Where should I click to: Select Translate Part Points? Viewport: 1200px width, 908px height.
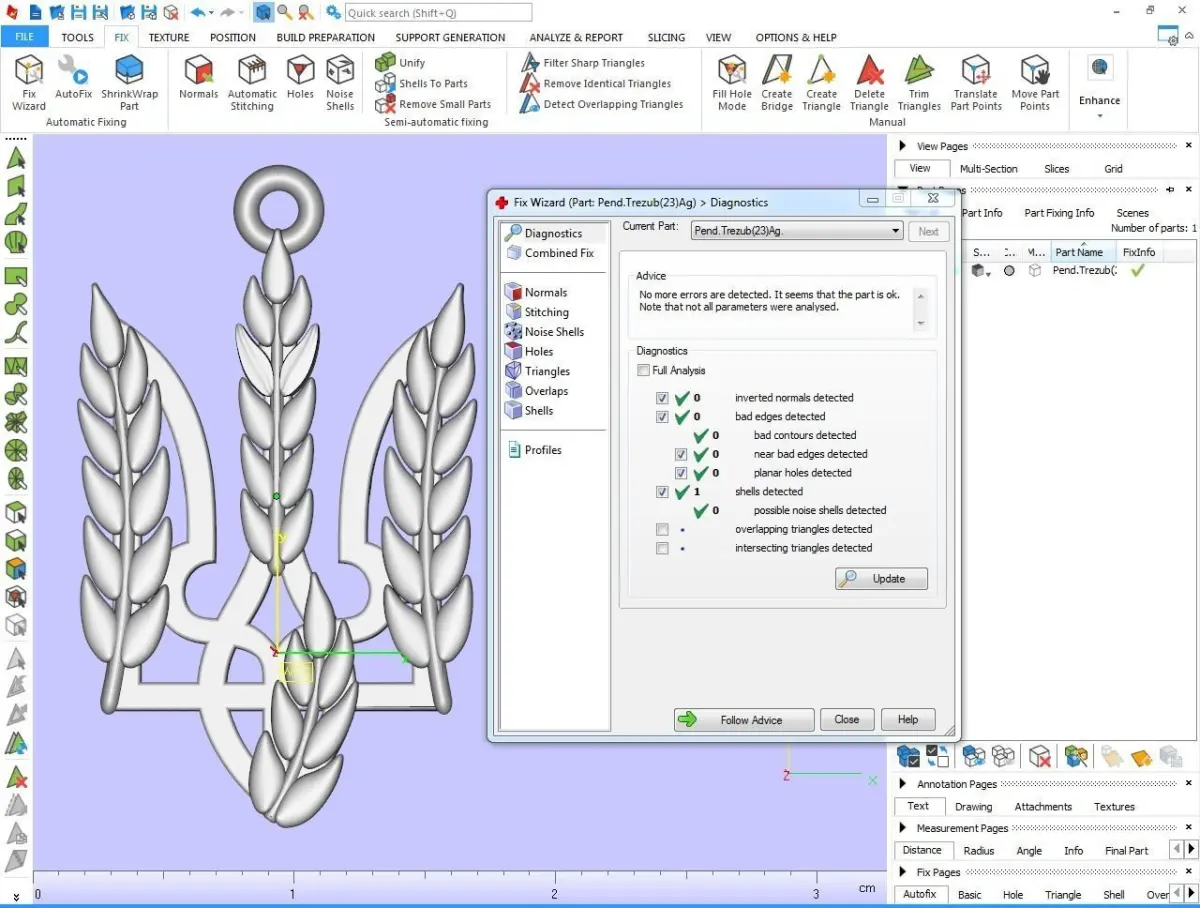[x=976, y=83]
